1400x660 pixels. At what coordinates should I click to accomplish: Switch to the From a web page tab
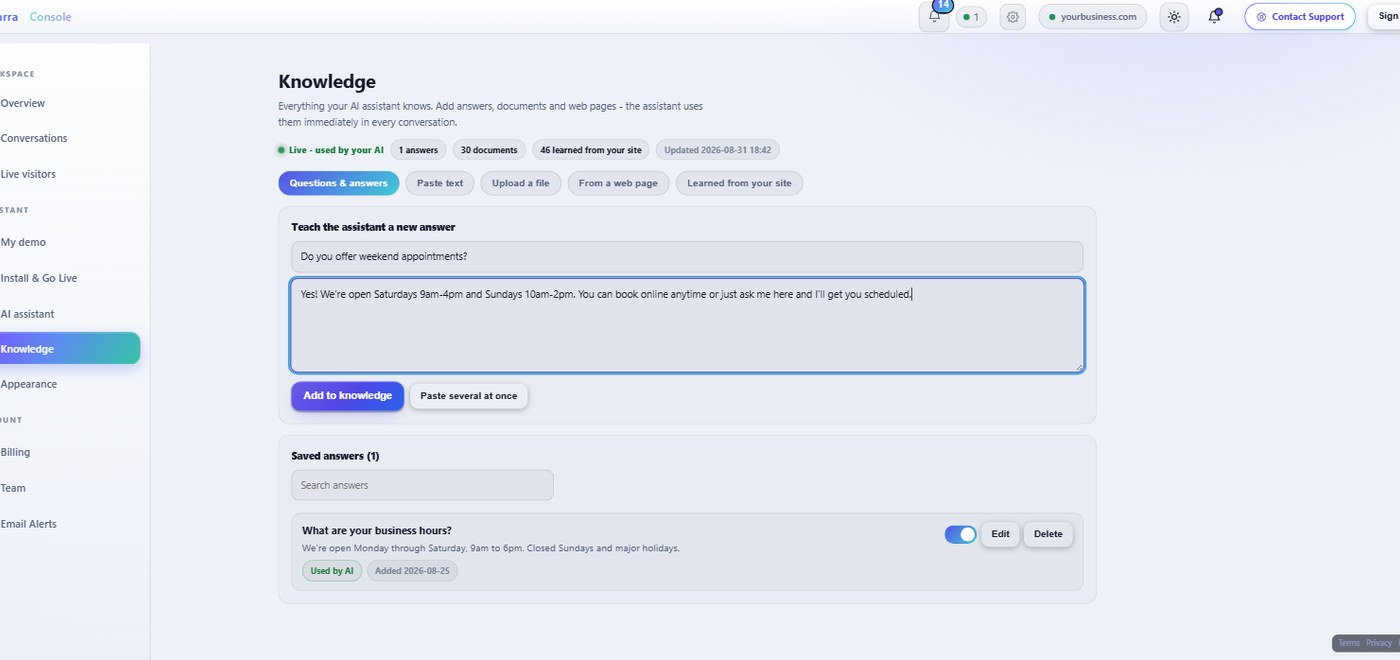[x=618, y=183]
